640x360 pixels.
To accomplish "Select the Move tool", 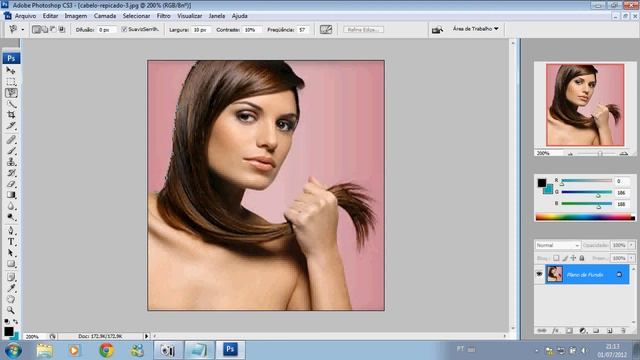I will tap(11, 71).
